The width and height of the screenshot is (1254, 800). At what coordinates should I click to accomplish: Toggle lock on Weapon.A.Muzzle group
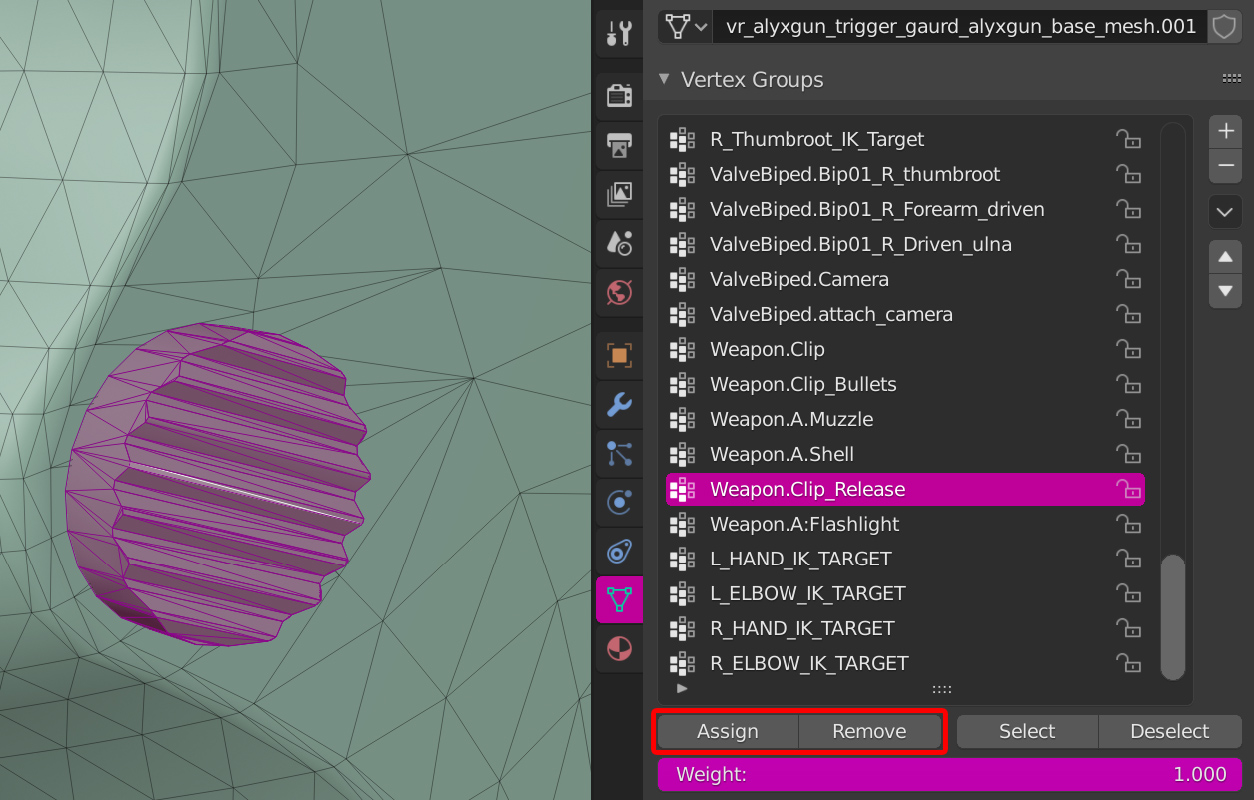tap(1128, 419)
